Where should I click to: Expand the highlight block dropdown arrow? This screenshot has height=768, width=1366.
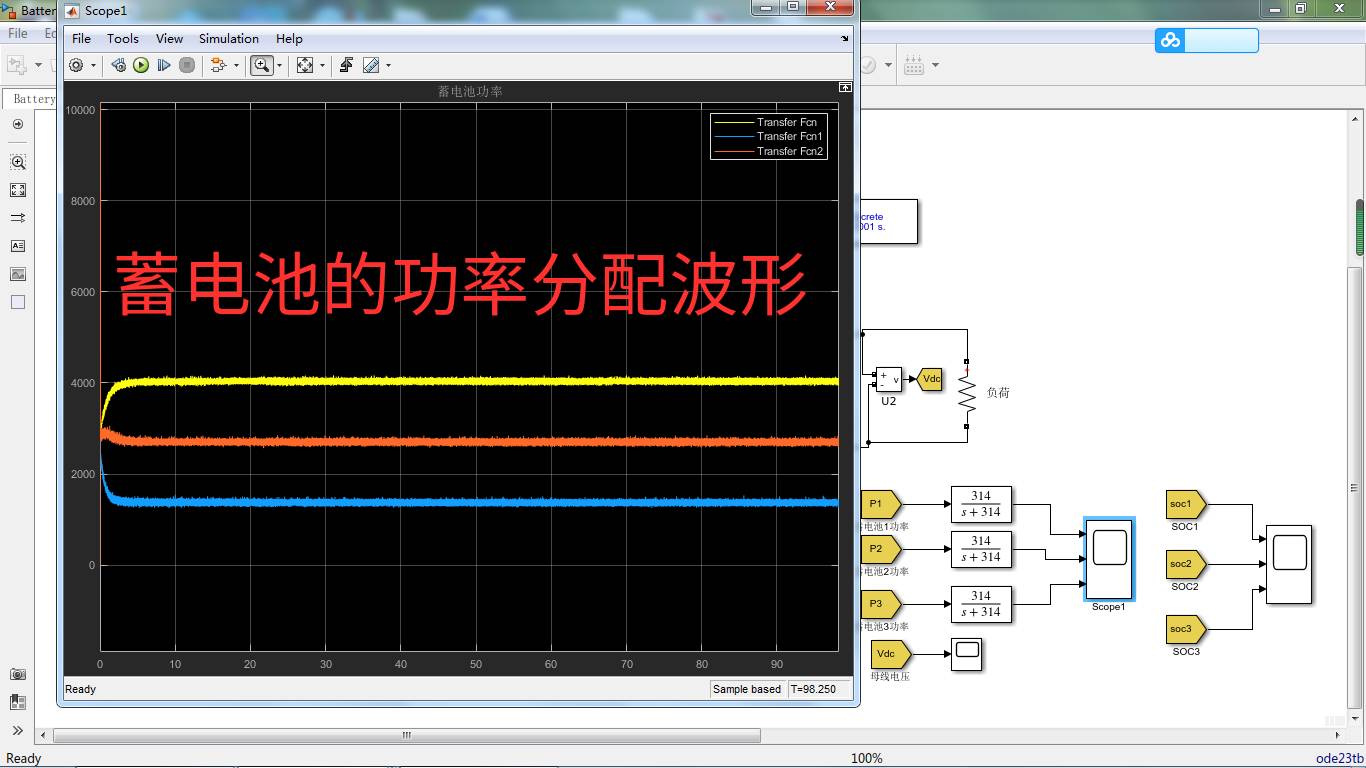coord(237,66)
